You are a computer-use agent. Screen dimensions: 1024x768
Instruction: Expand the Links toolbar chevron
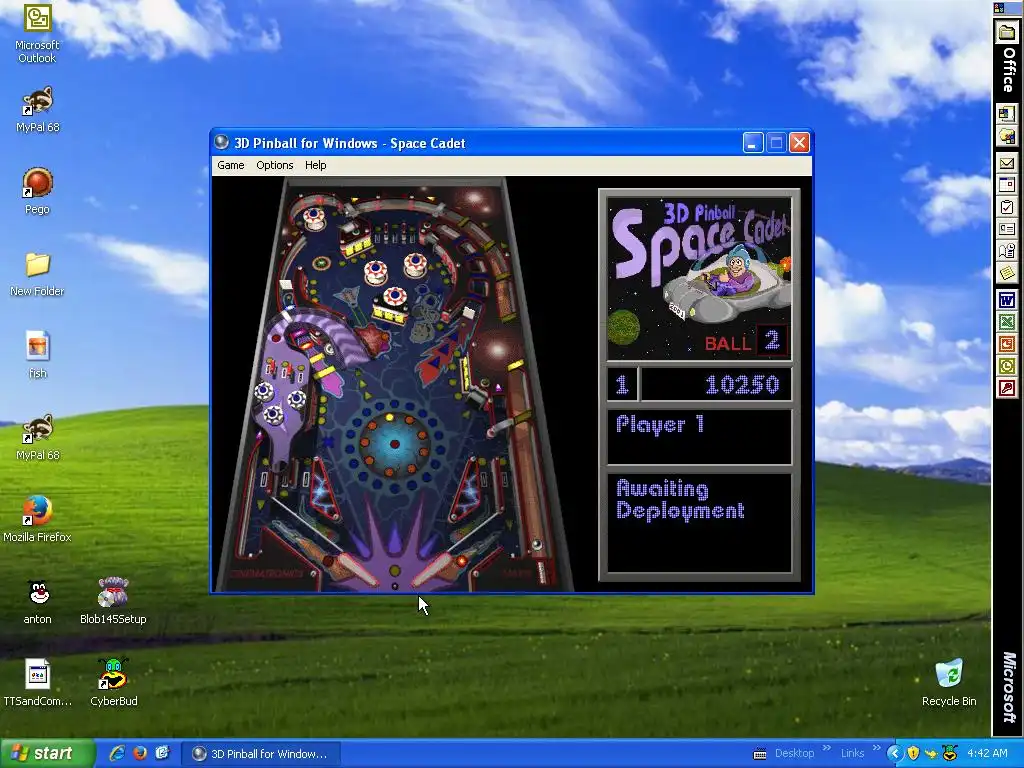click(876, 748)
